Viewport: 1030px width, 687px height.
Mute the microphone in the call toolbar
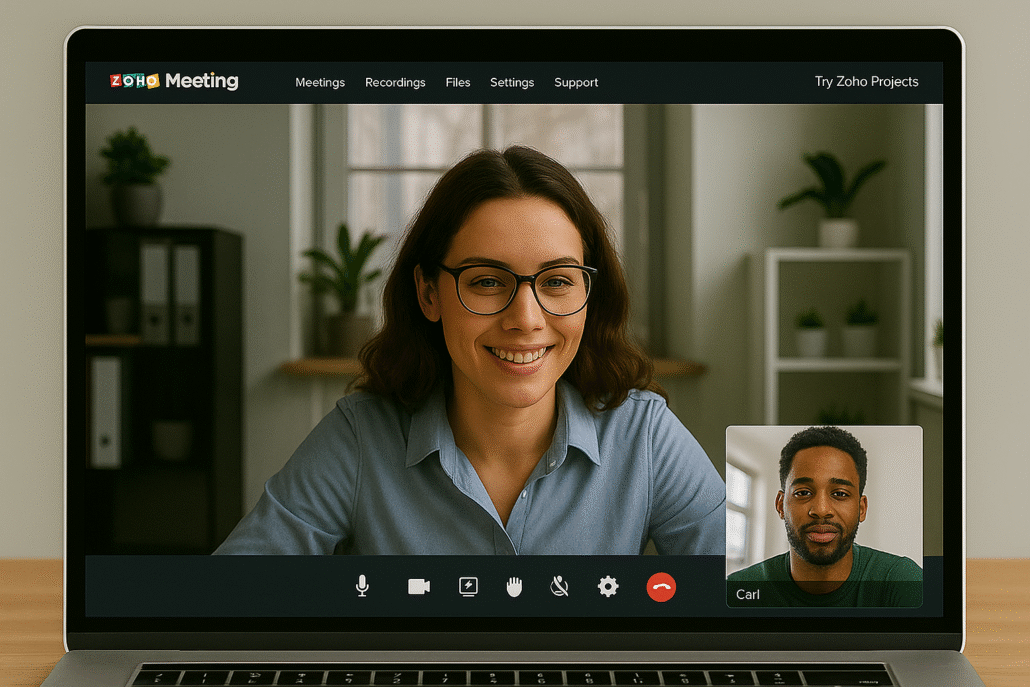(x=362, y=586)
